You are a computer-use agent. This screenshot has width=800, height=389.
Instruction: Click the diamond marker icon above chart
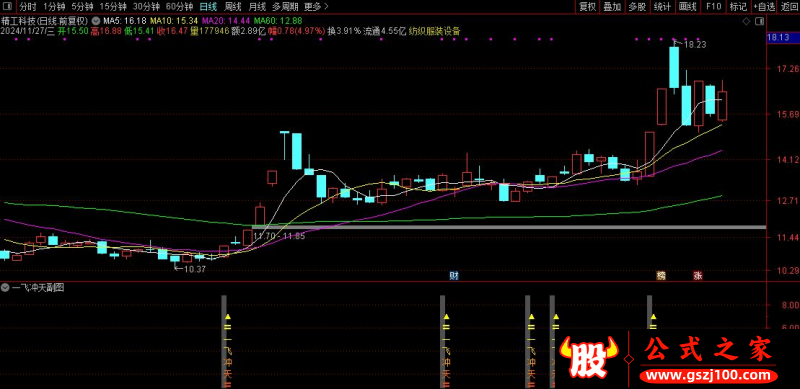coord(746,21)
